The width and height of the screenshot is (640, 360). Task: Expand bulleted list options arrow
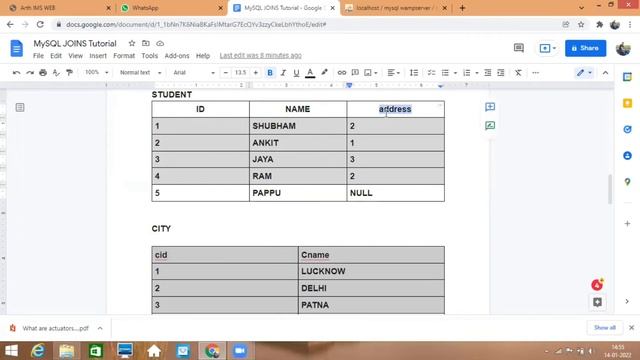(x=455, y=73)
